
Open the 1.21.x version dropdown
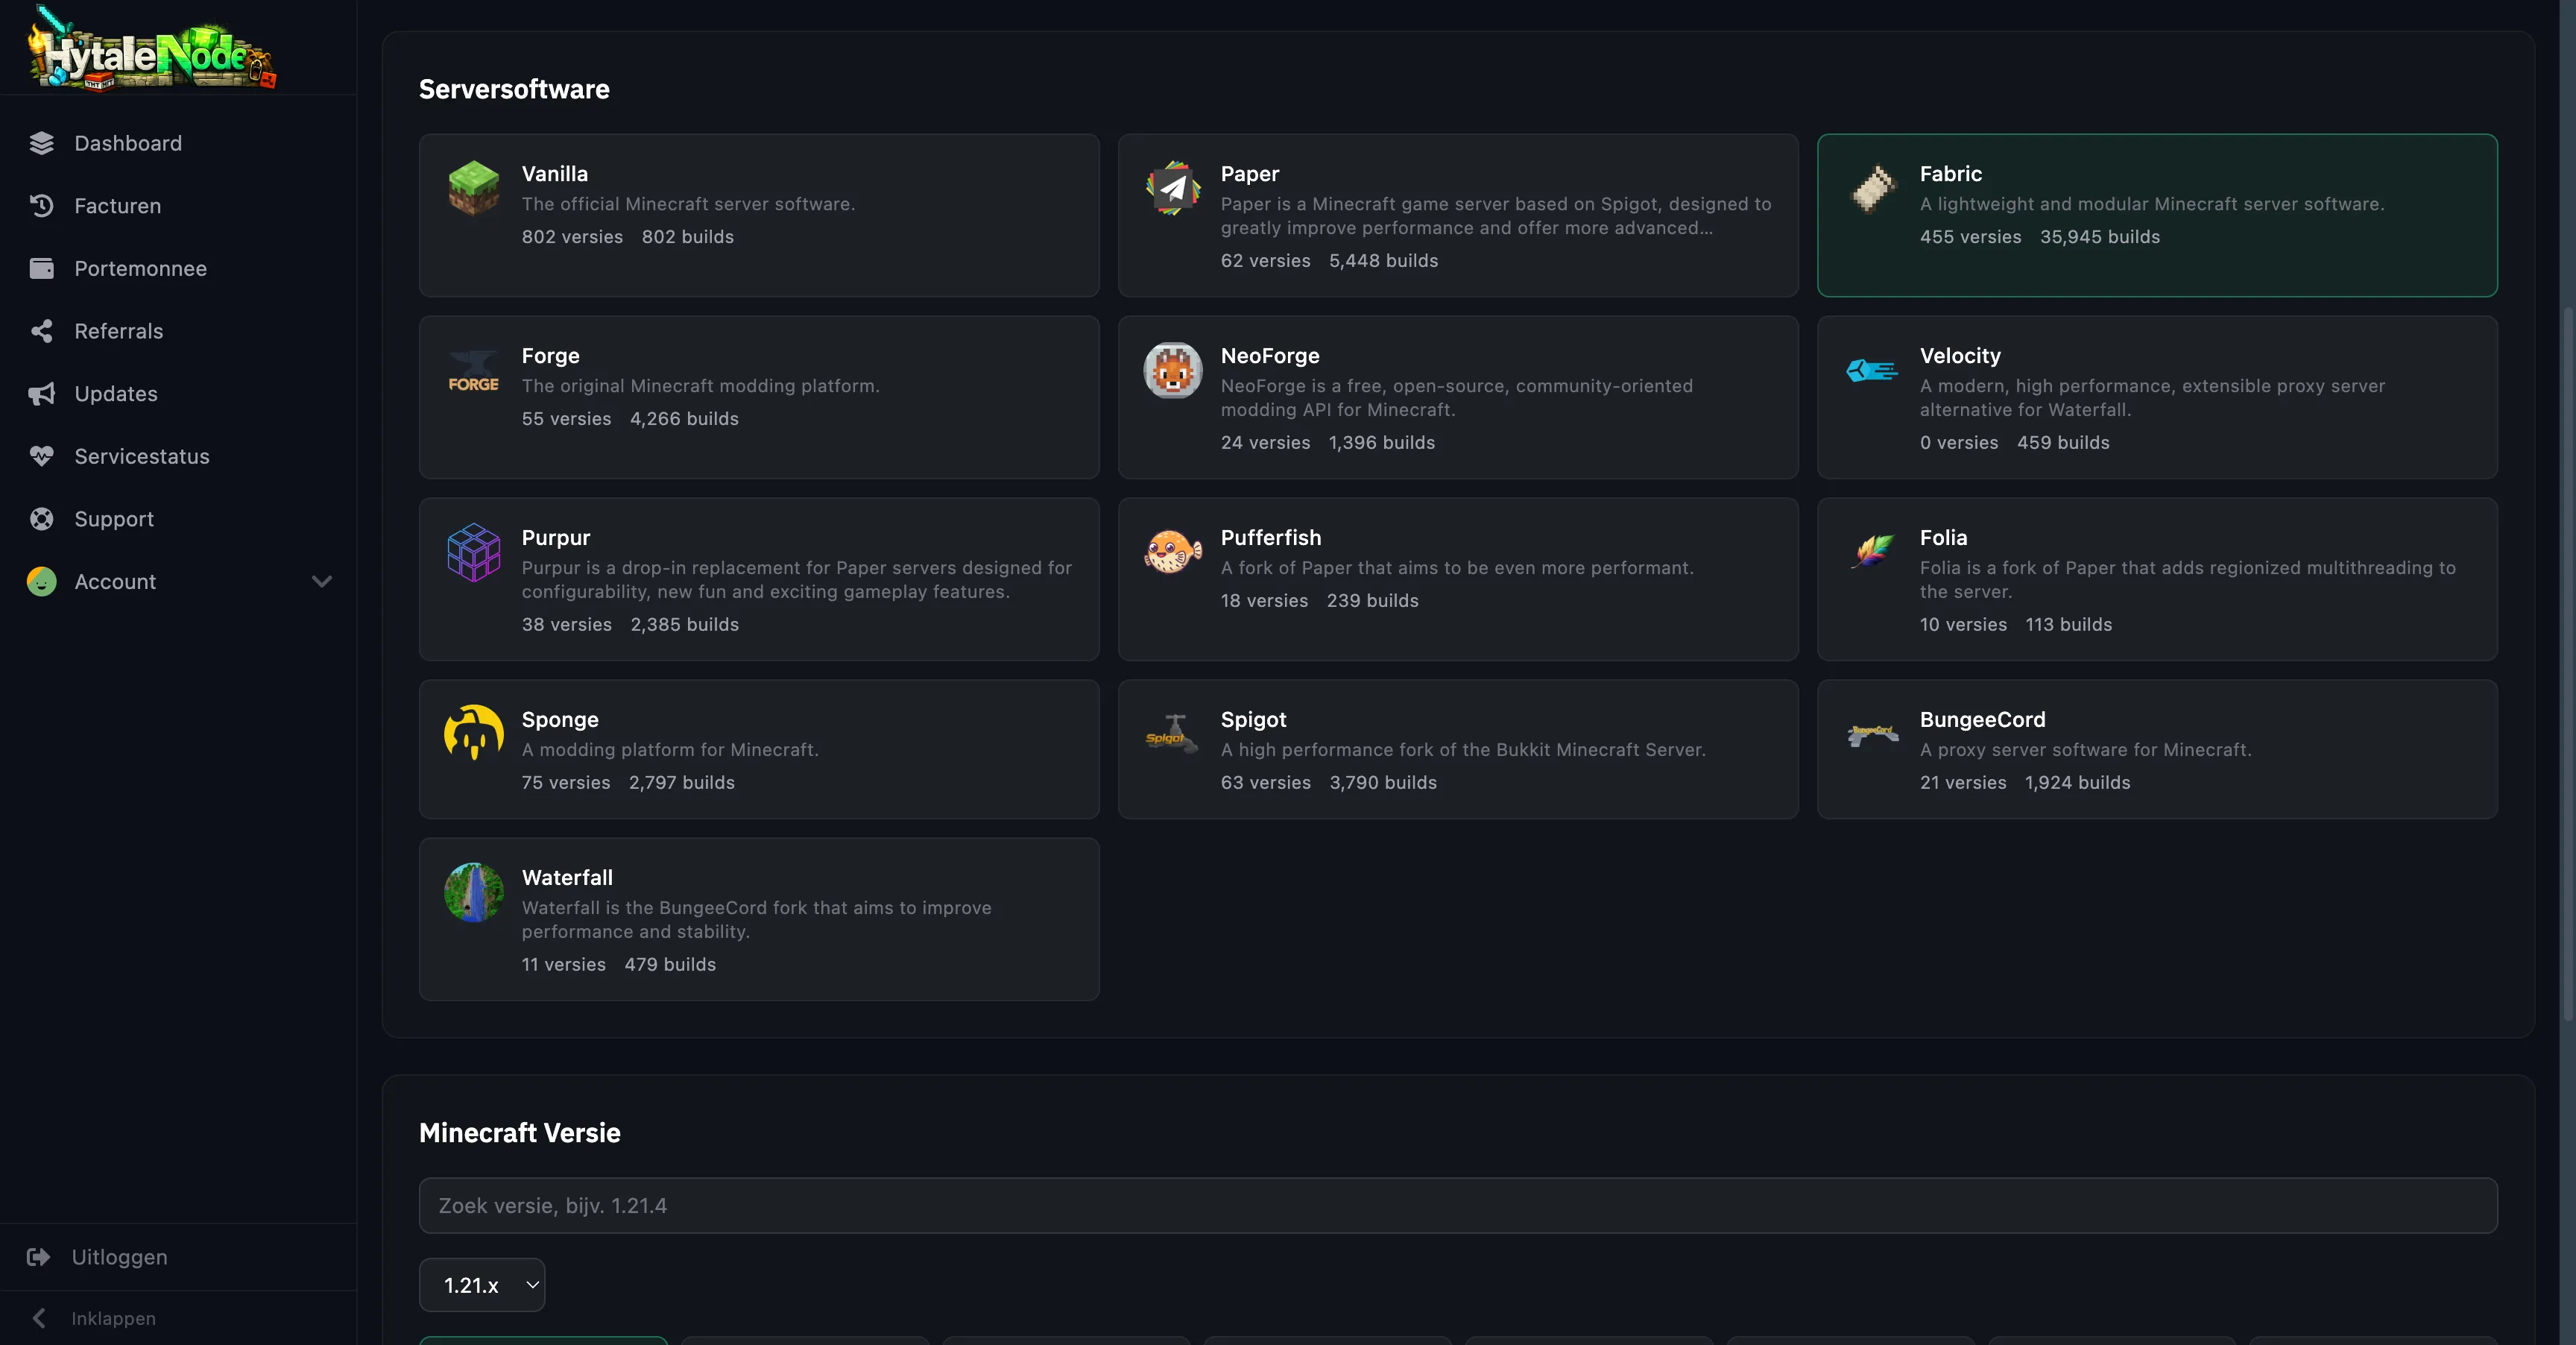pos(482,1285)
